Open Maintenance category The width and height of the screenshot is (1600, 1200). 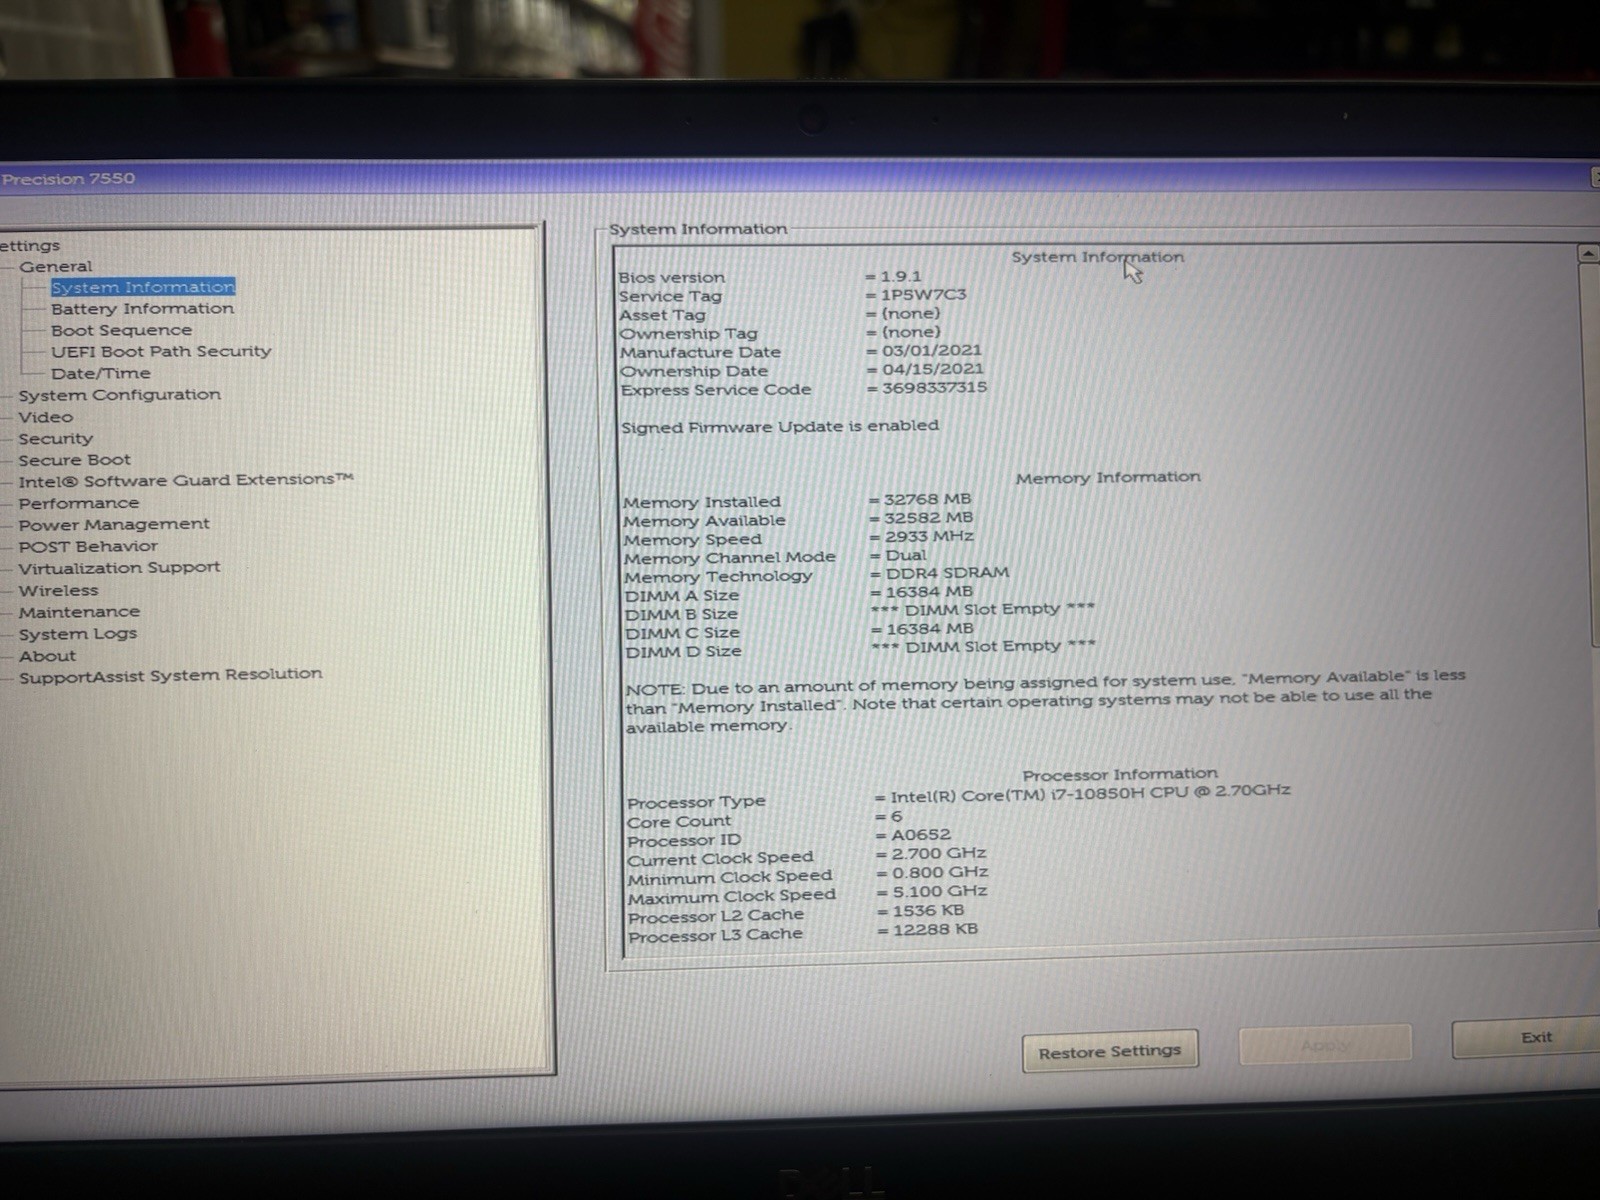(x=78, y=612)
